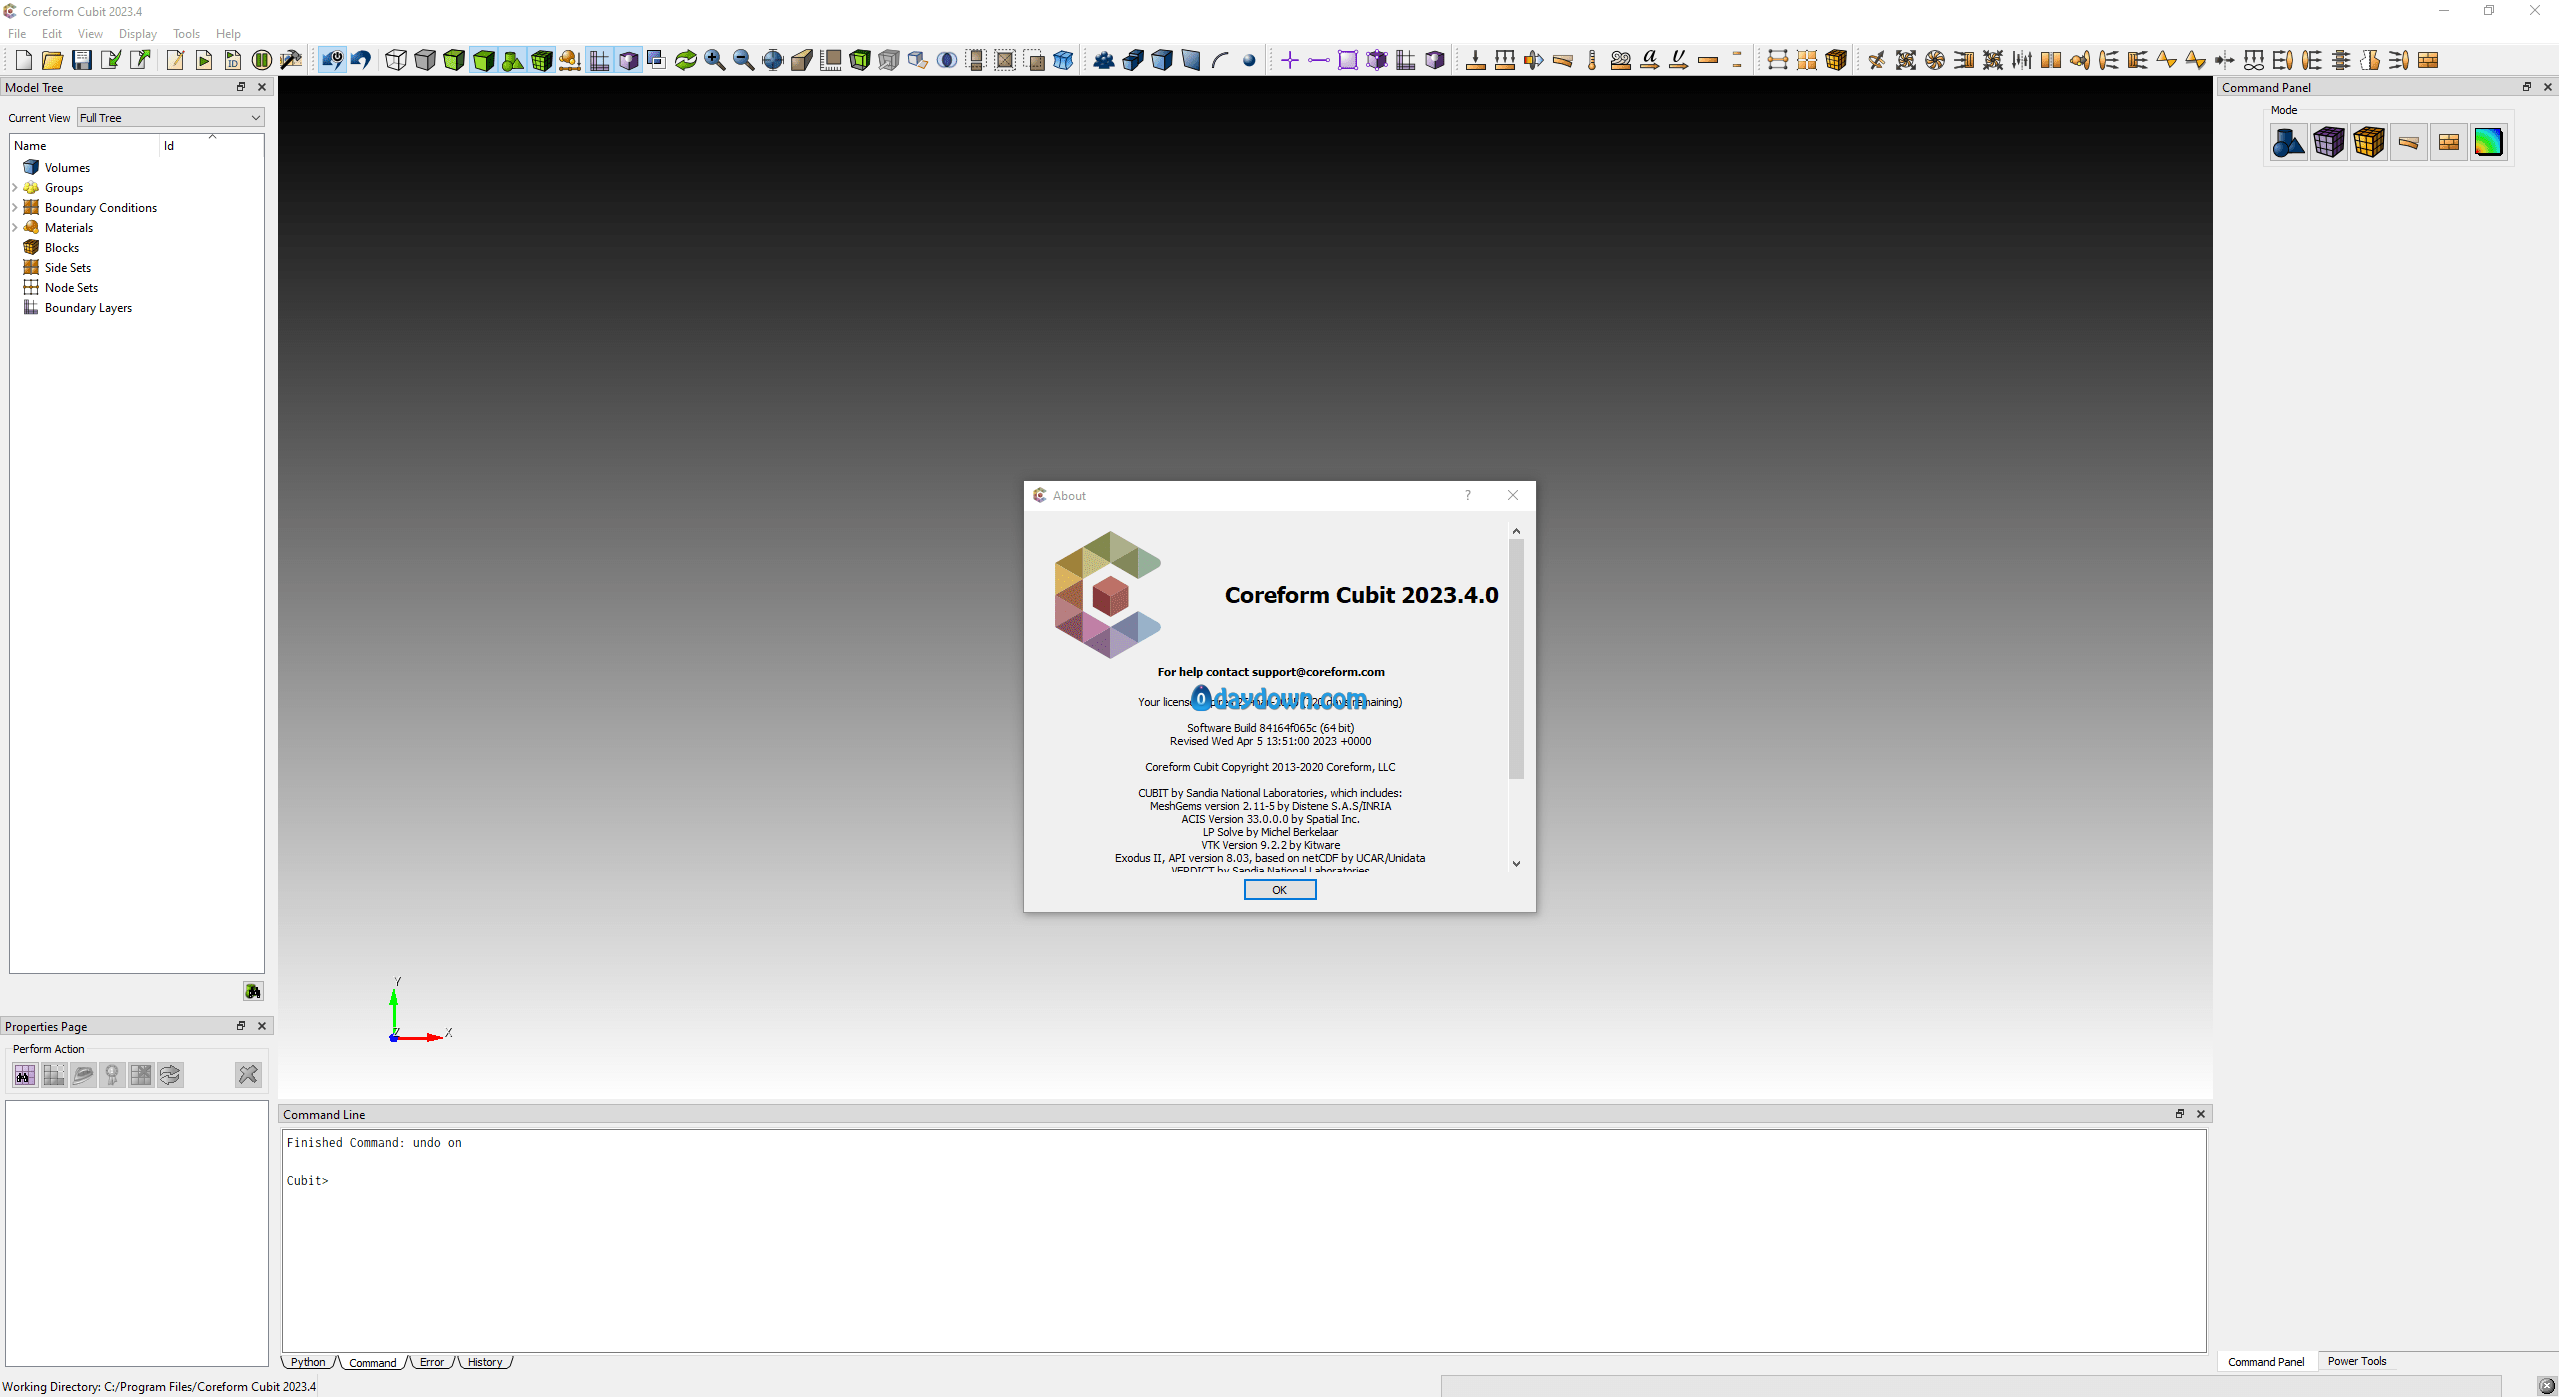Toggle the Undo enable power button

(x=332, y=60)
